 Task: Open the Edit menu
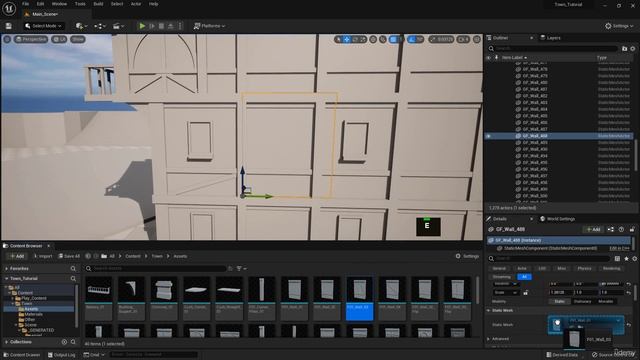40,4
